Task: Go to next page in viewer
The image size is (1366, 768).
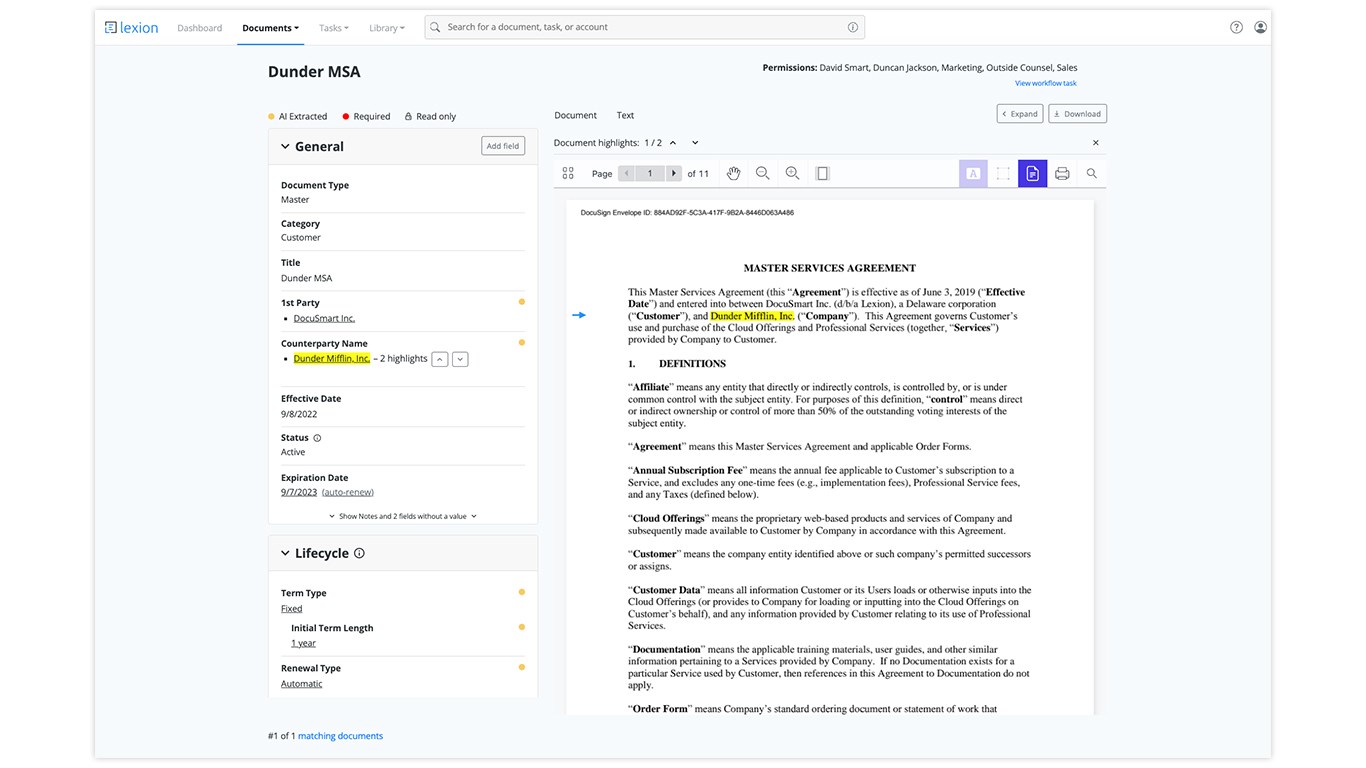Action: coord(674,173)
